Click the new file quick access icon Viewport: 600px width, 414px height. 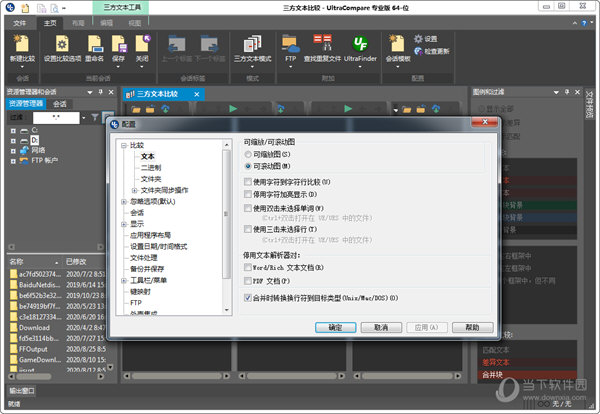(25, 8)
